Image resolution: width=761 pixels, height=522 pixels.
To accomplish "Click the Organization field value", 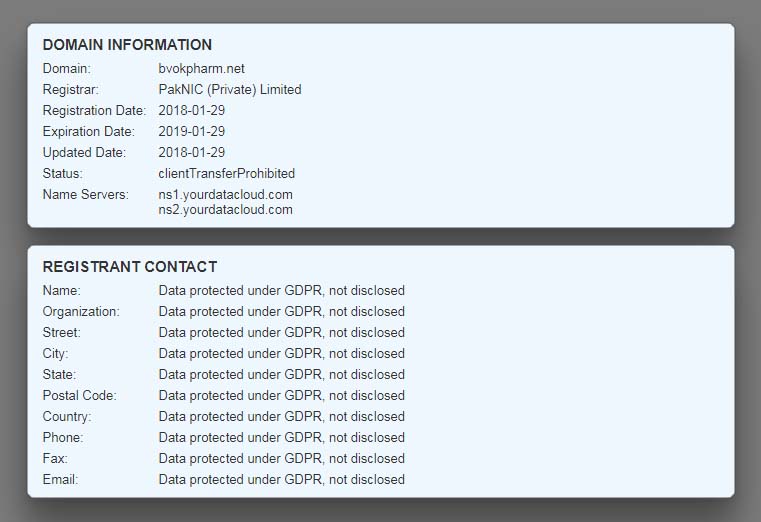I will pos(281,312).
